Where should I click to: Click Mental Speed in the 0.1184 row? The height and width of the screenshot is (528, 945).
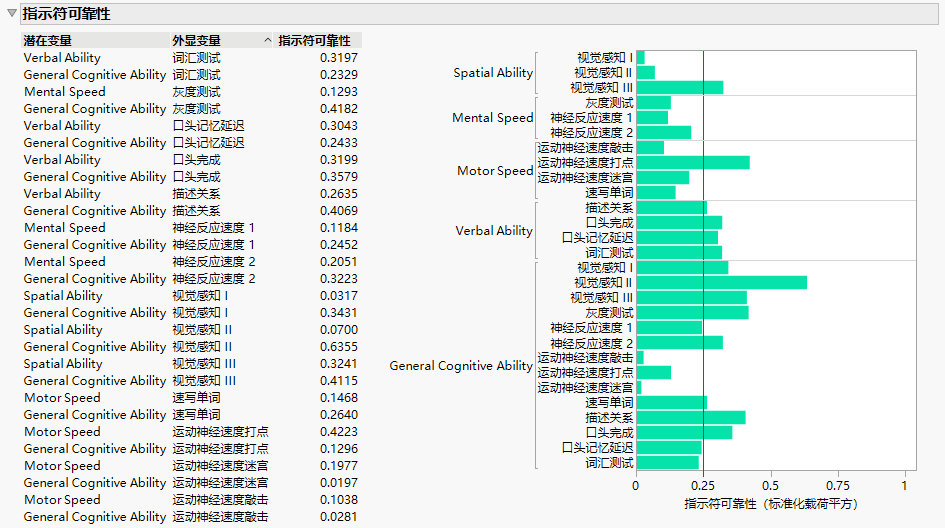point(64,228)
